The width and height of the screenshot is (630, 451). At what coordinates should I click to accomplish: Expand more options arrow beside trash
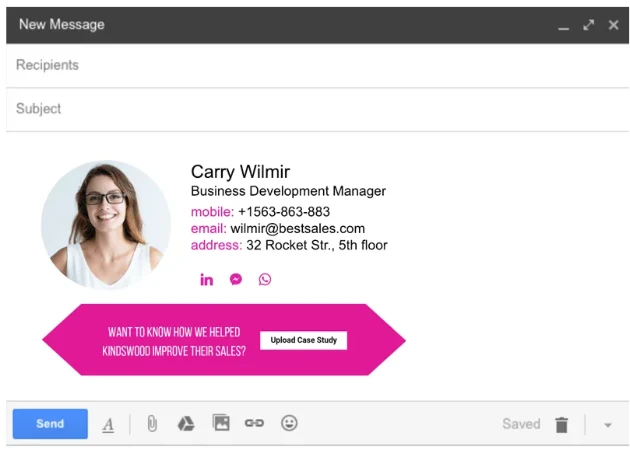tap(607, 425)
